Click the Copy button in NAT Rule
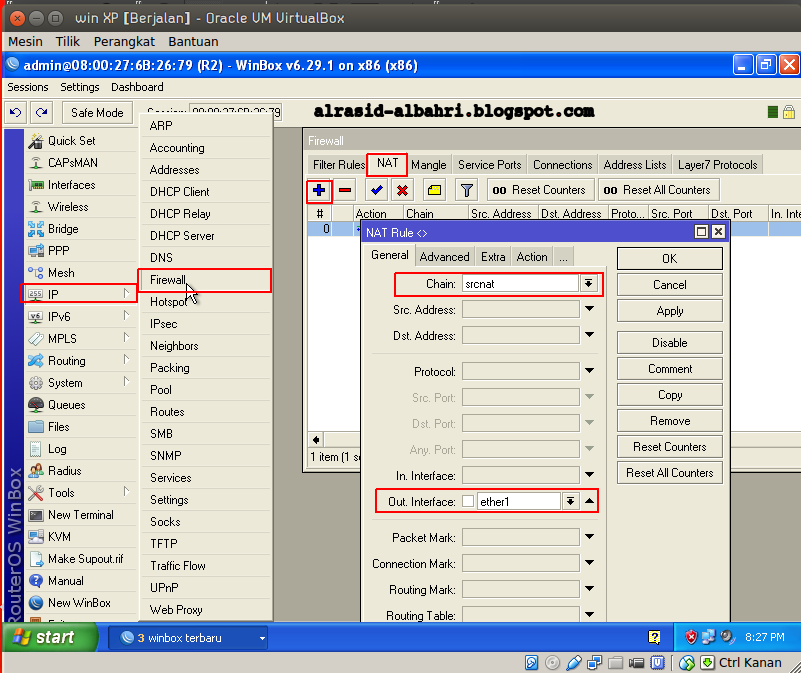Viewport: 801px width, 673px height. coord(670,394)
